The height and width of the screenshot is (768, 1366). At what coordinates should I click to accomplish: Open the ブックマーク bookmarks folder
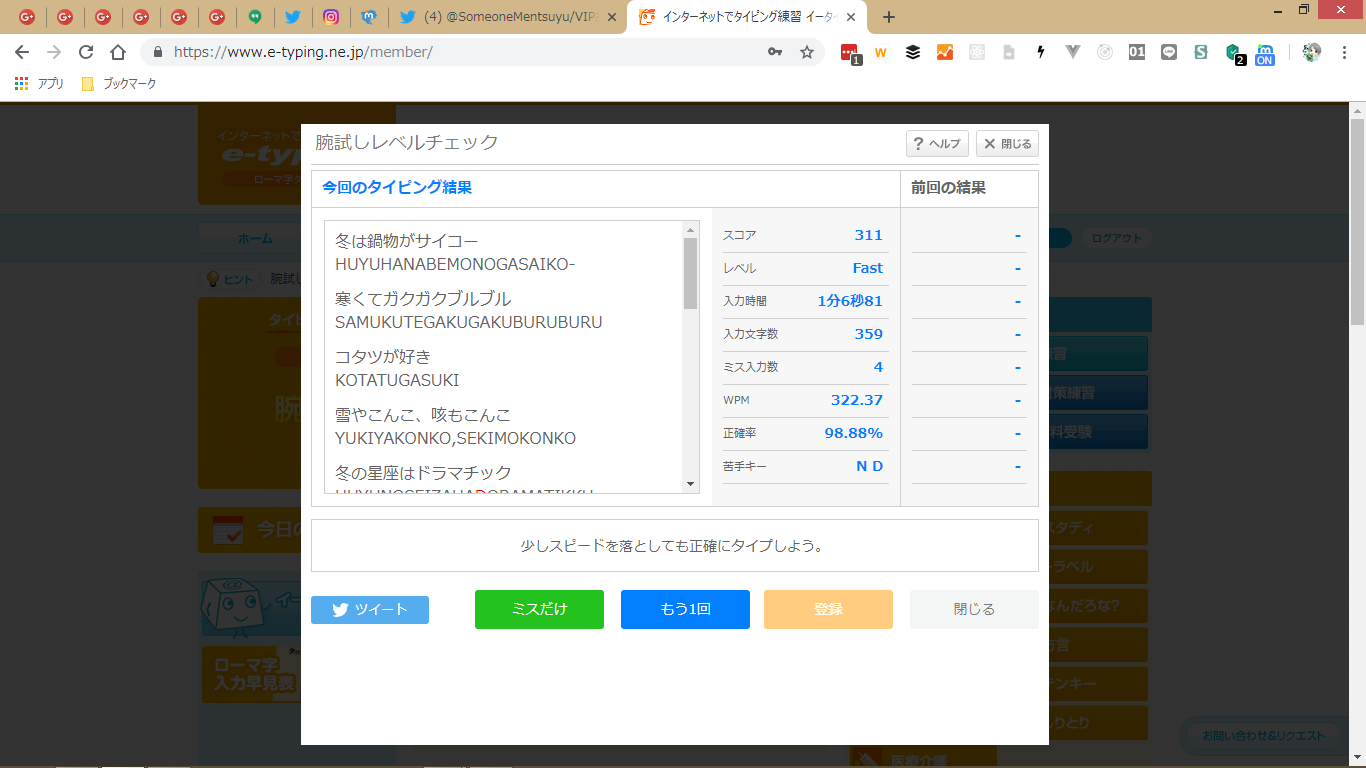(119, 84)
